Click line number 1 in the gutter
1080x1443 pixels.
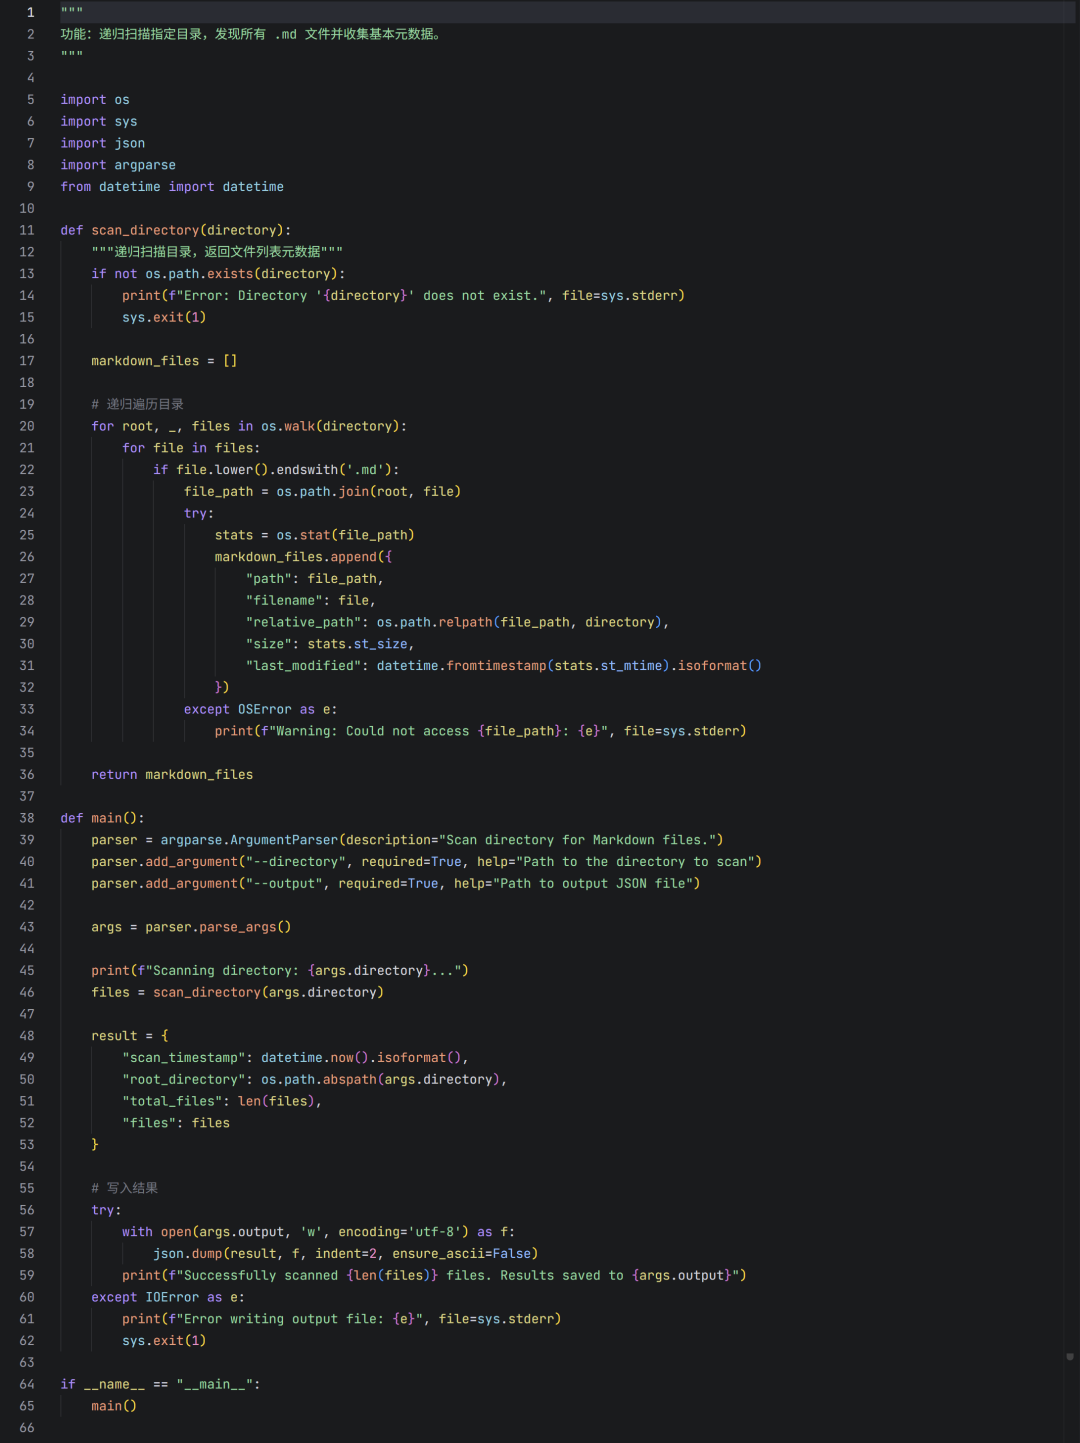tap(30, 13)
